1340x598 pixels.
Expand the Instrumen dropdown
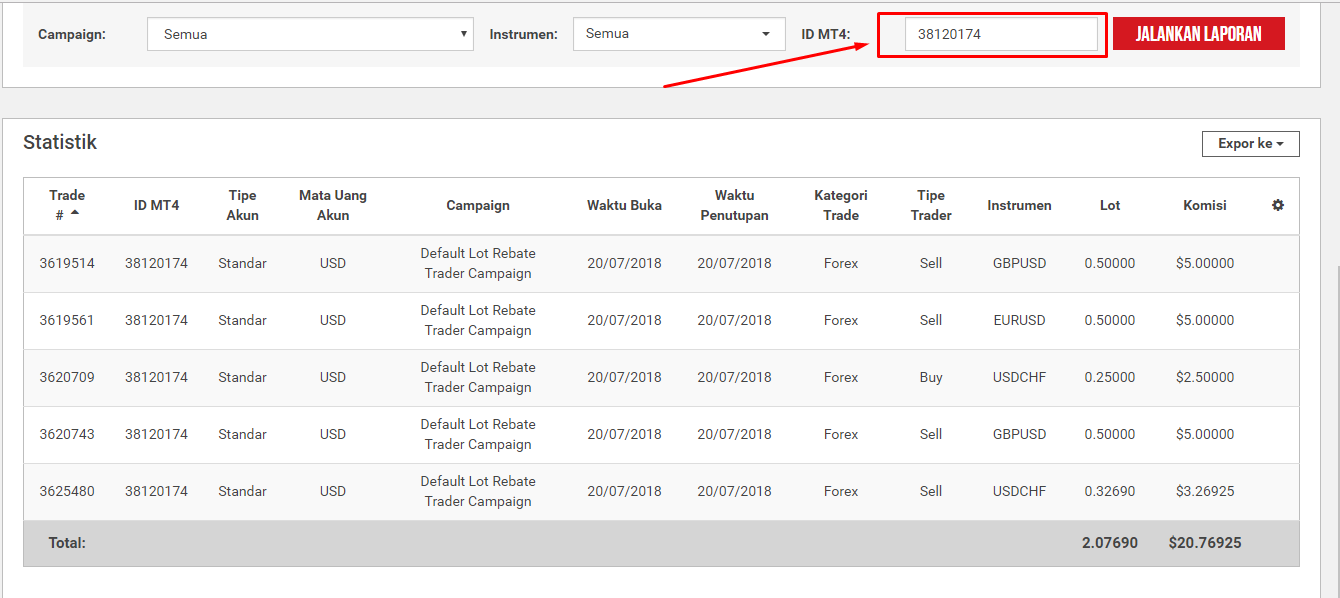(x=679, y=34)
